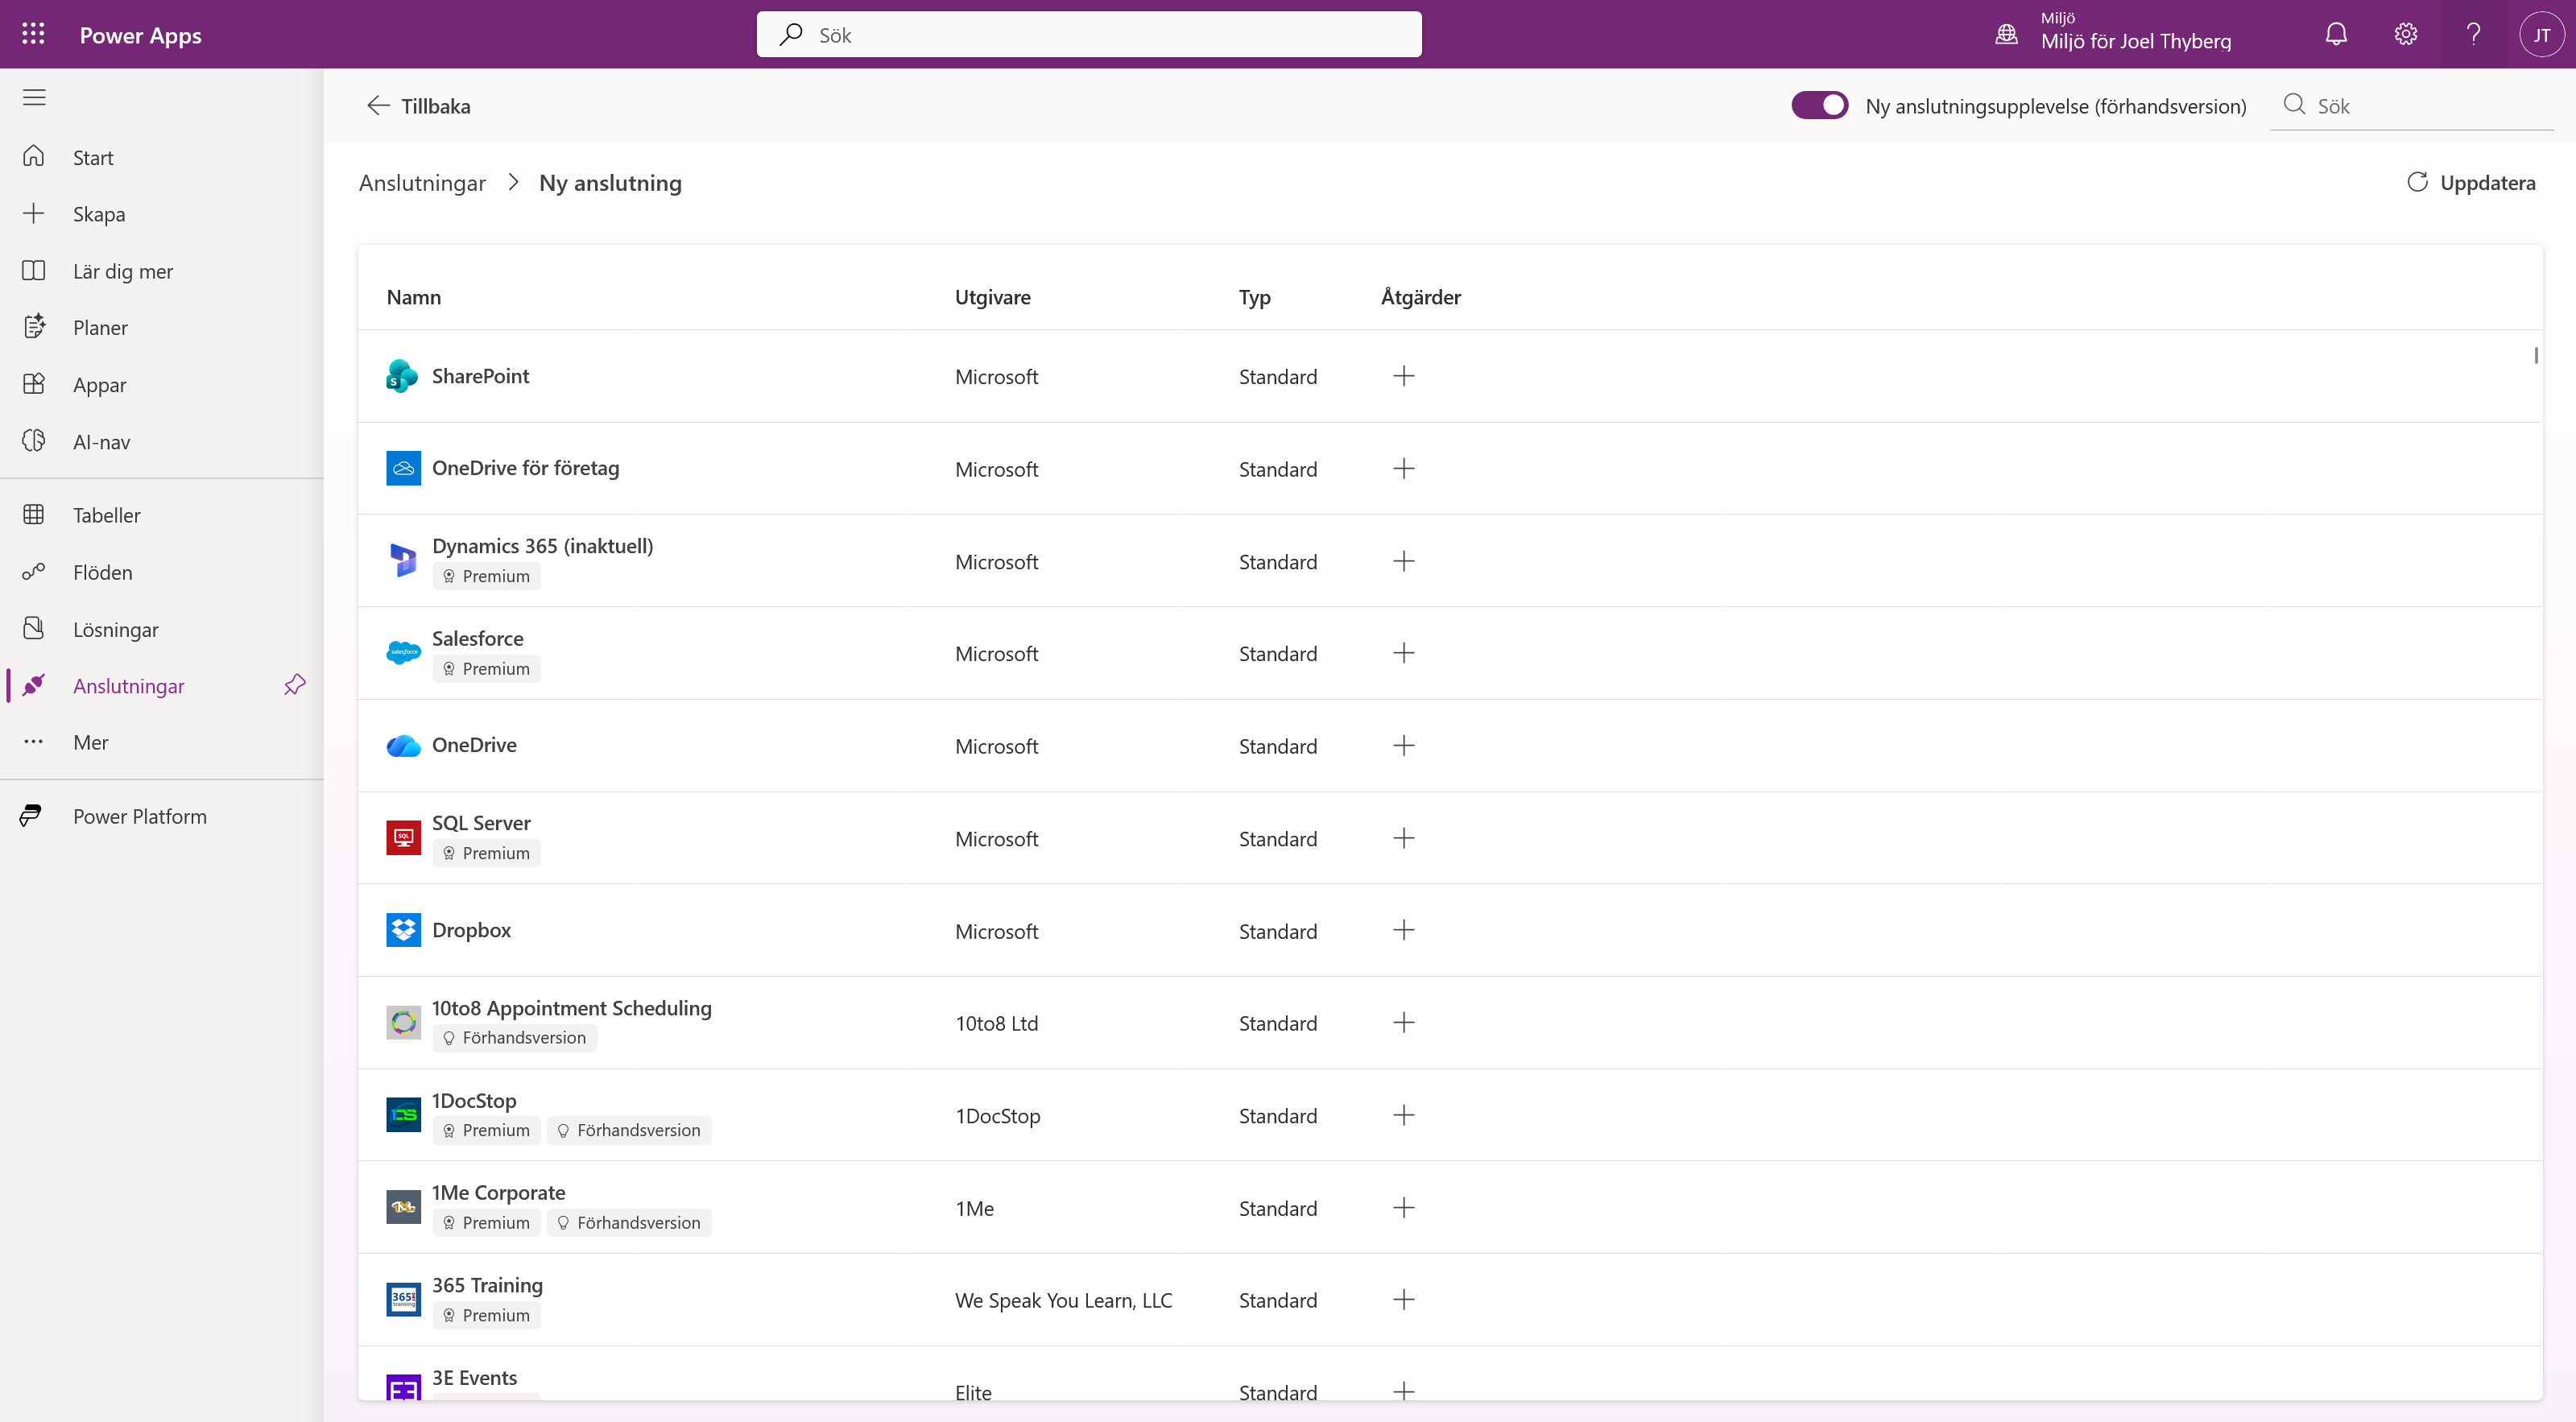This screenshot has width=2576, height=1422.
Task: Open the app launcher waffle icon
Action: (x=33, y=34)
